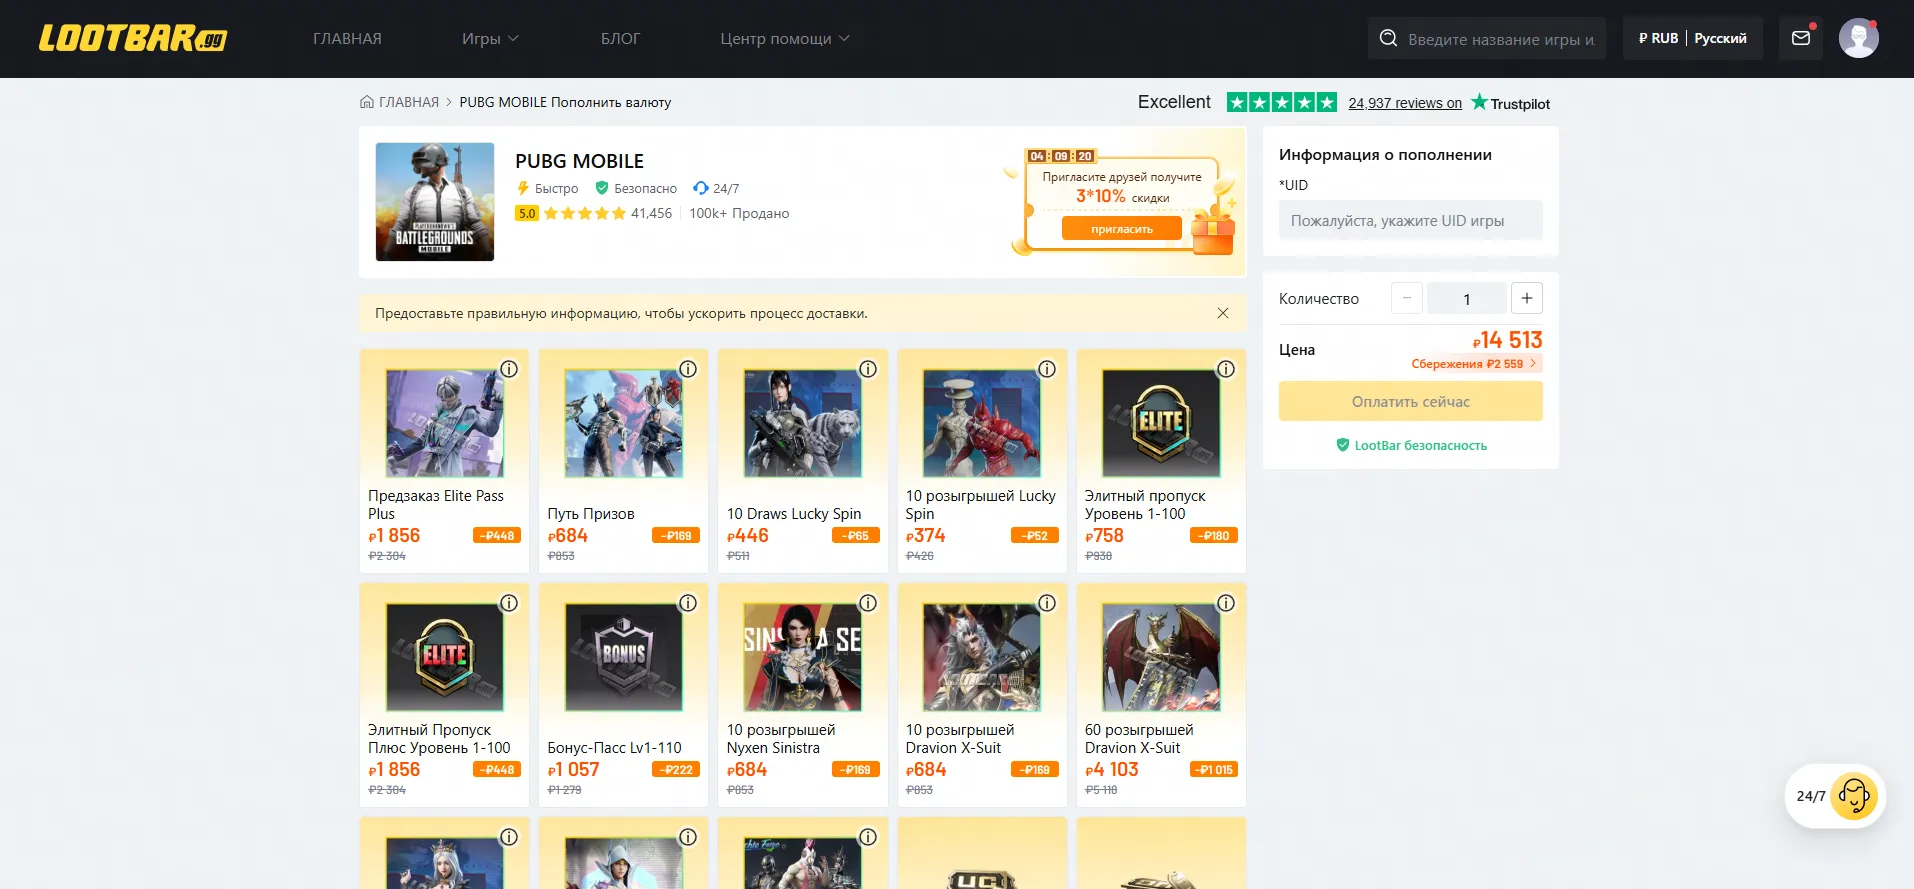1914x889 pixels.
Task: Select the 10 розыгрышей Lucky Spin image
Action: (x=982, y=423)
